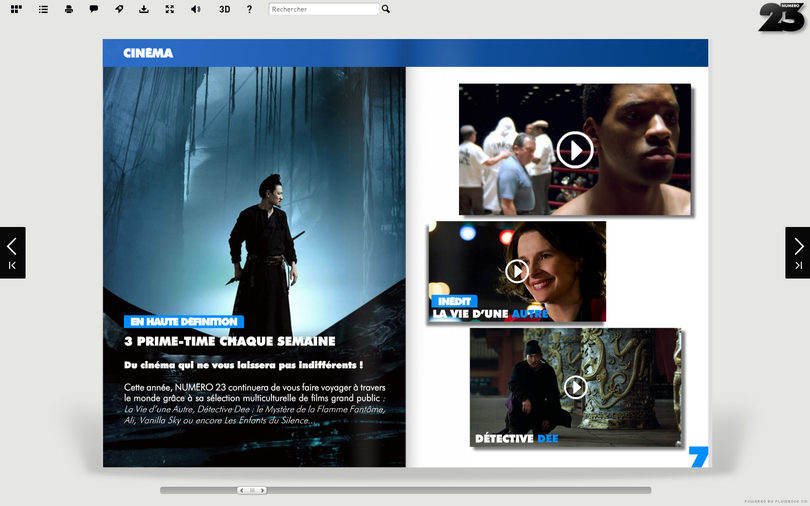The image size is (810, 506).
Task: Jump to the first page icon
Action: point(12,265)
